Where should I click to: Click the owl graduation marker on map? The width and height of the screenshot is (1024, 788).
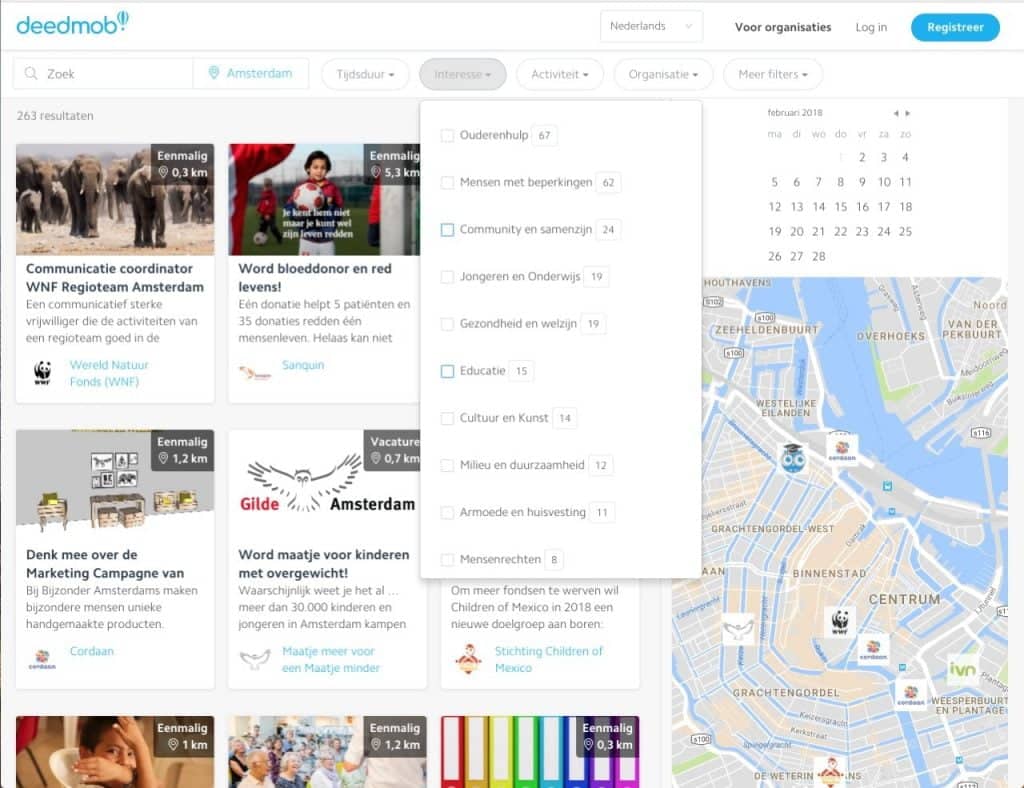click(x=793, y=457)
